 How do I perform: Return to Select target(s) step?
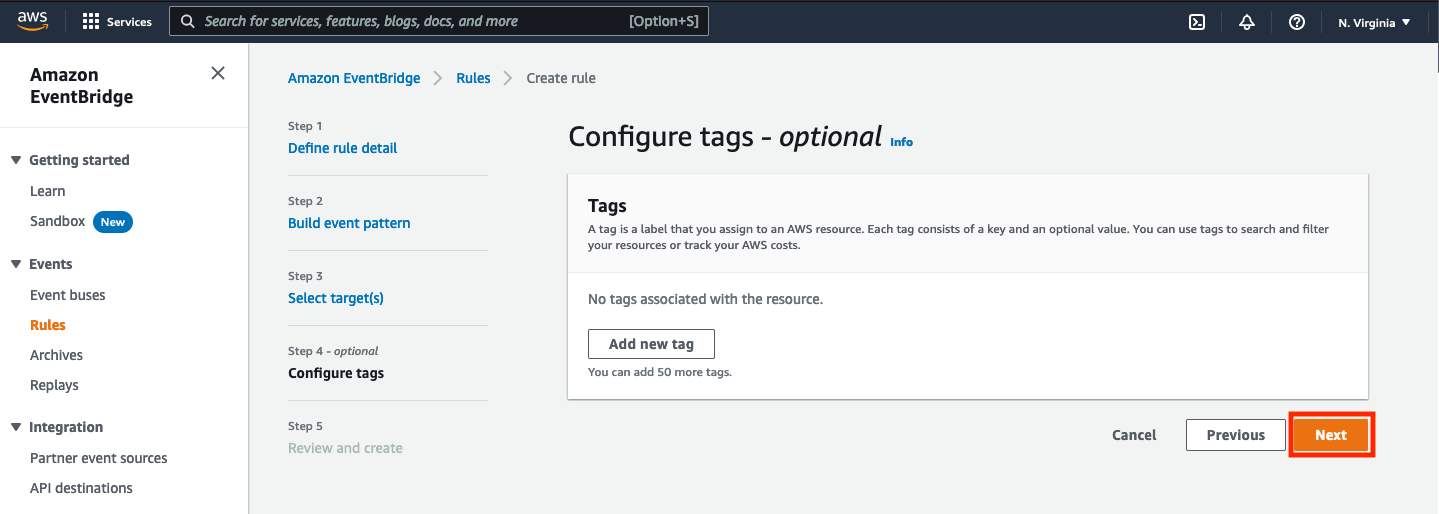[335, 298]
